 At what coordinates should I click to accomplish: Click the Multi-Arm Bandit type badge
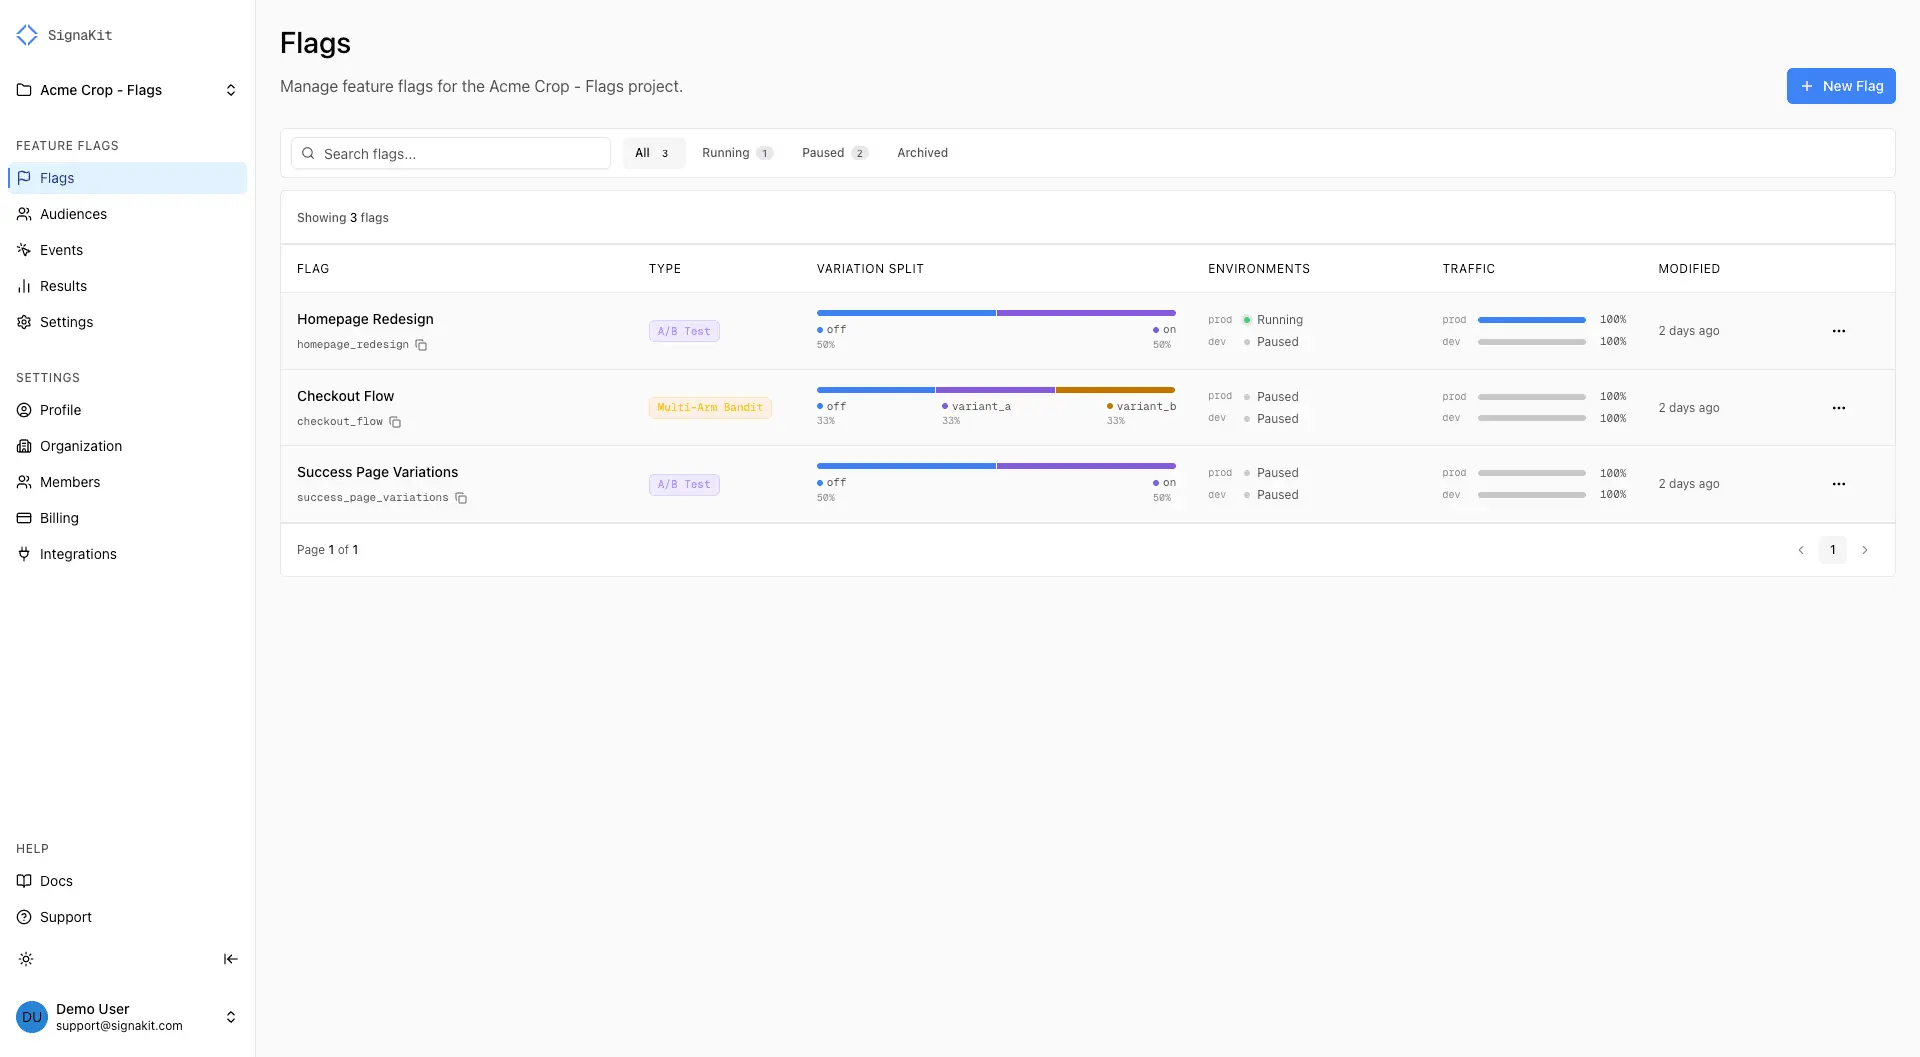click(710, 408)
